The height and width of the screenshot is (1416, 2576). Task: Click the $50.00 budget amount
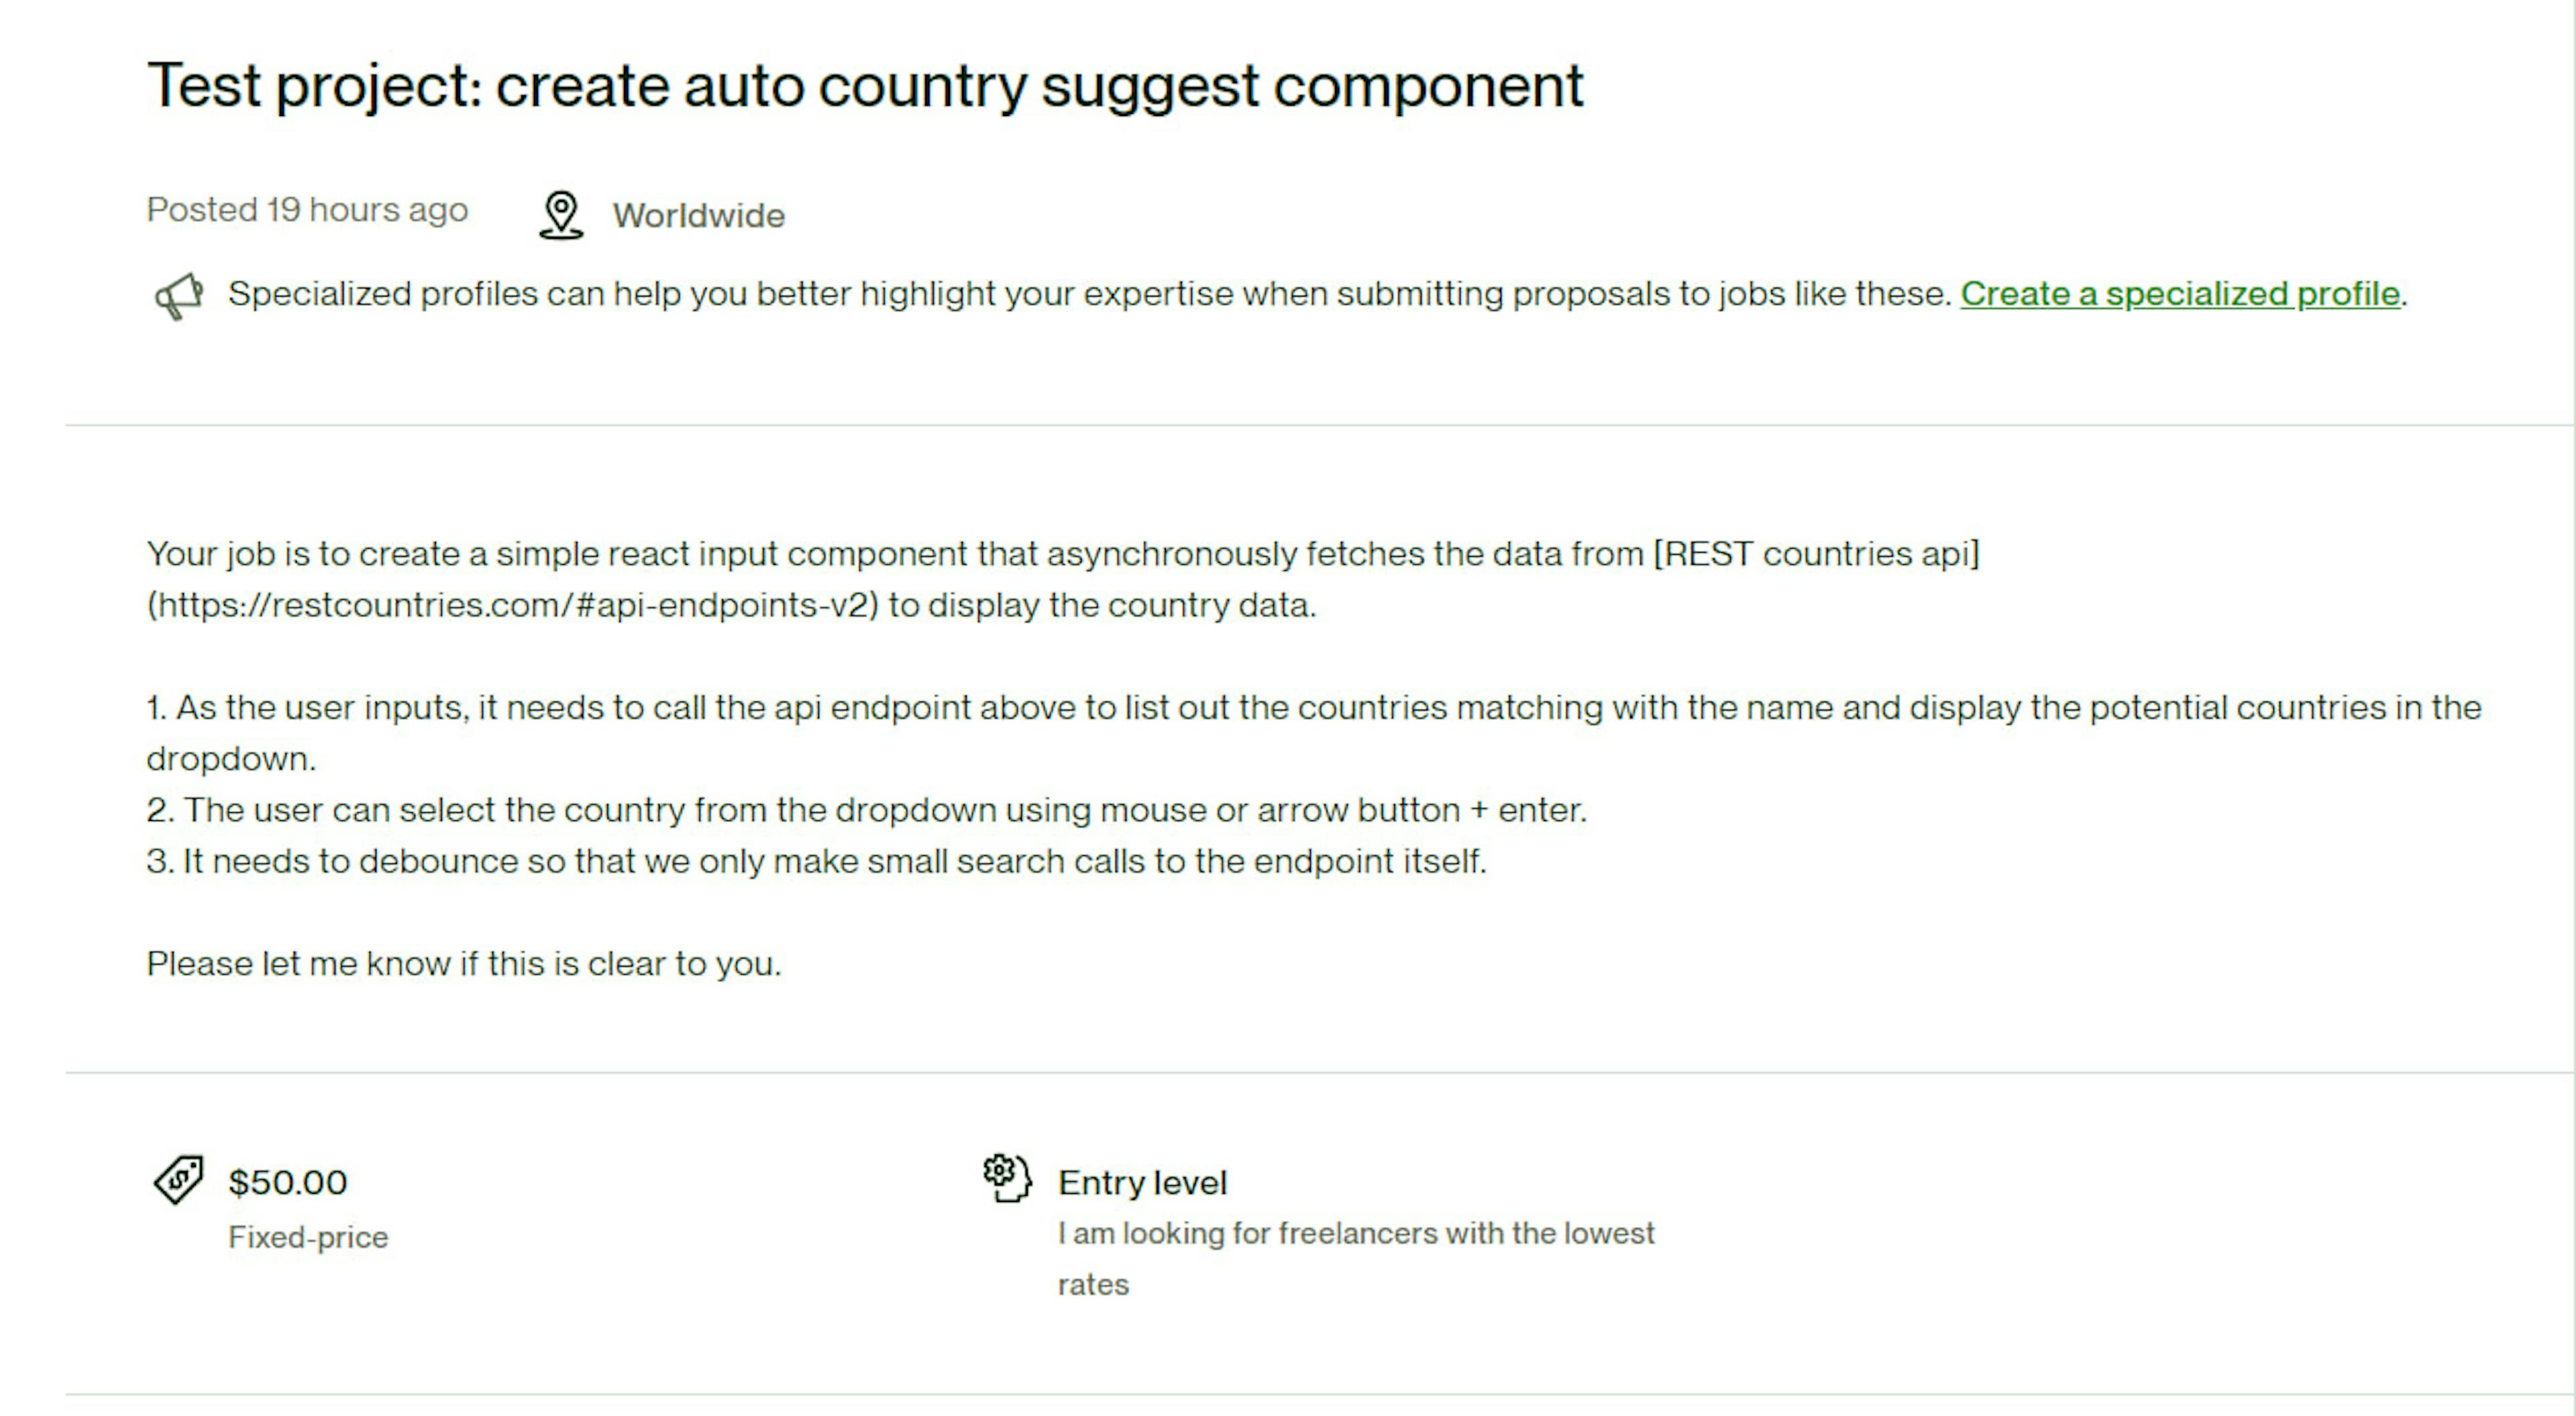(x=288, y=1182)
